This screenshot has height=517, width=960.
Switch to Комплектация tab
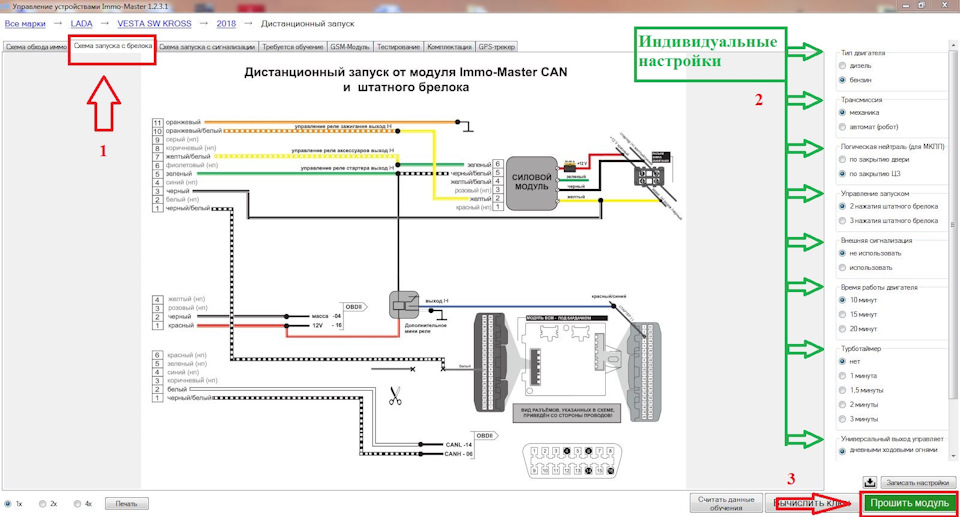point(449,47)
